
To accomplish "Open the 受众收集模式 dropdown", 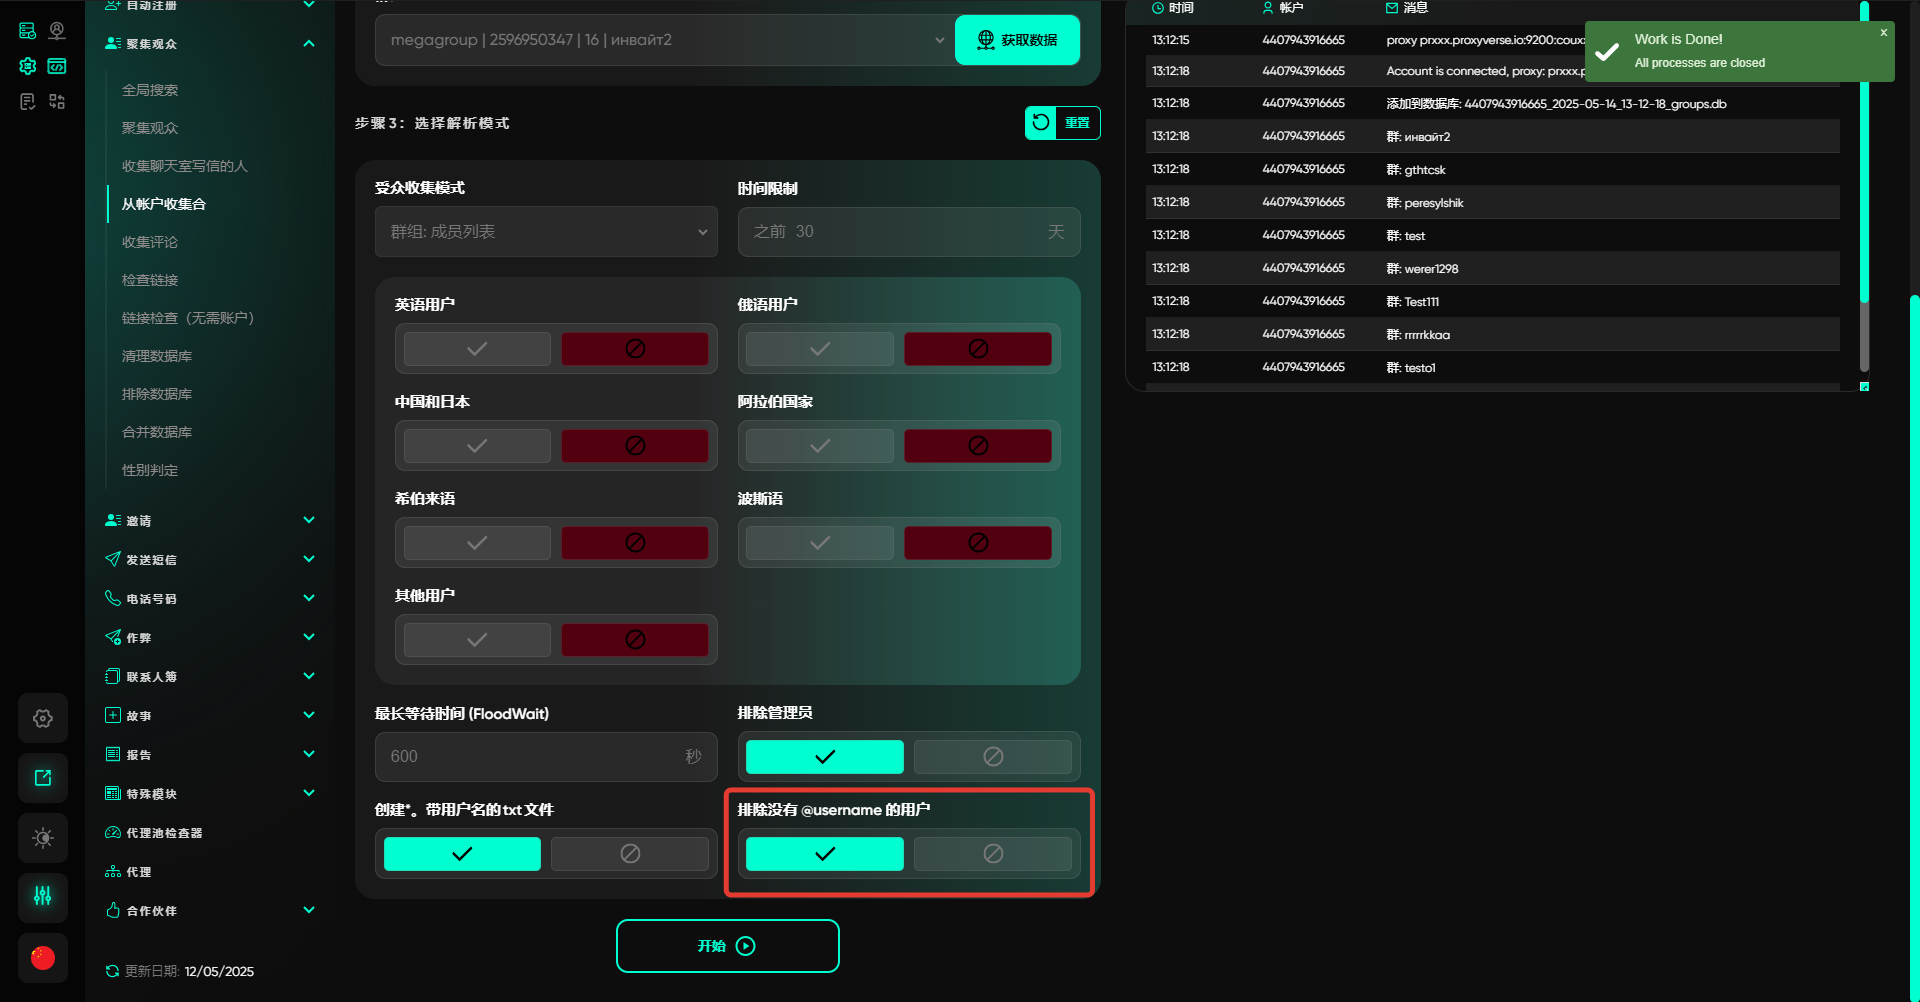I will click(546, 232).
